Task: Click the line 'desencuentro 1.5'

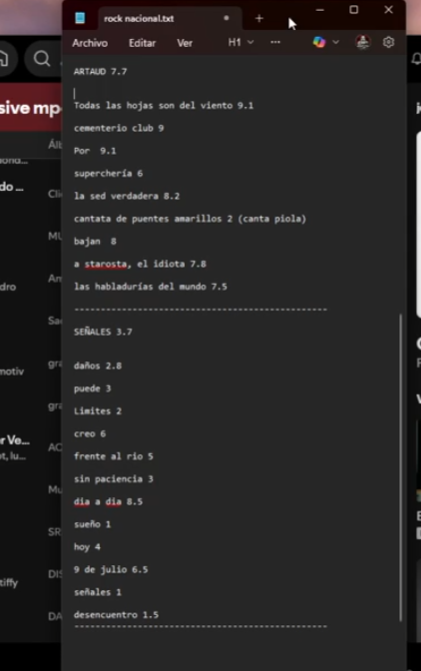Action: coord(116,615)
